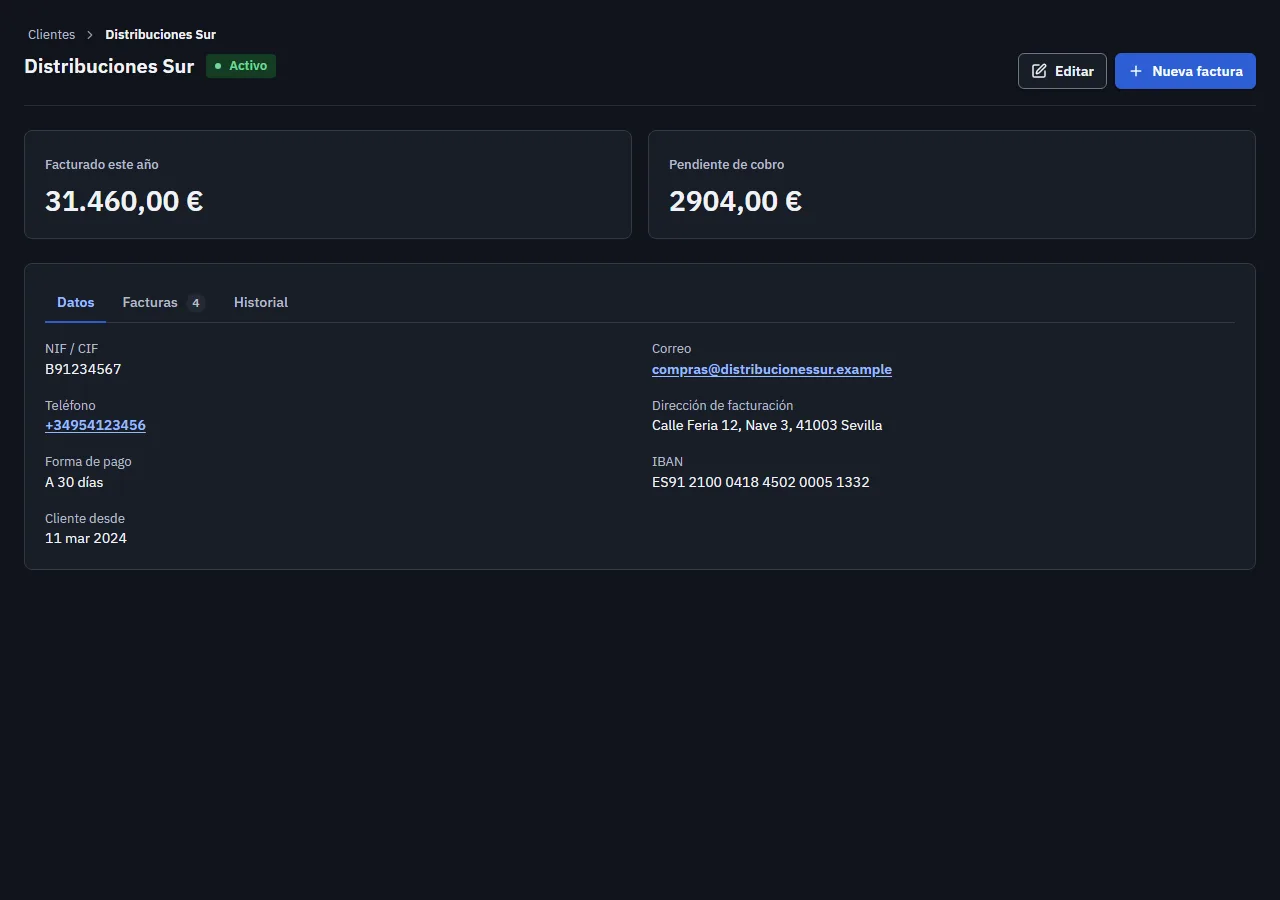Open the compras@distribucionessur.example email link
Image resolution: width=1280 pixels, height=900 pixels.
click(x=772, y=369)
